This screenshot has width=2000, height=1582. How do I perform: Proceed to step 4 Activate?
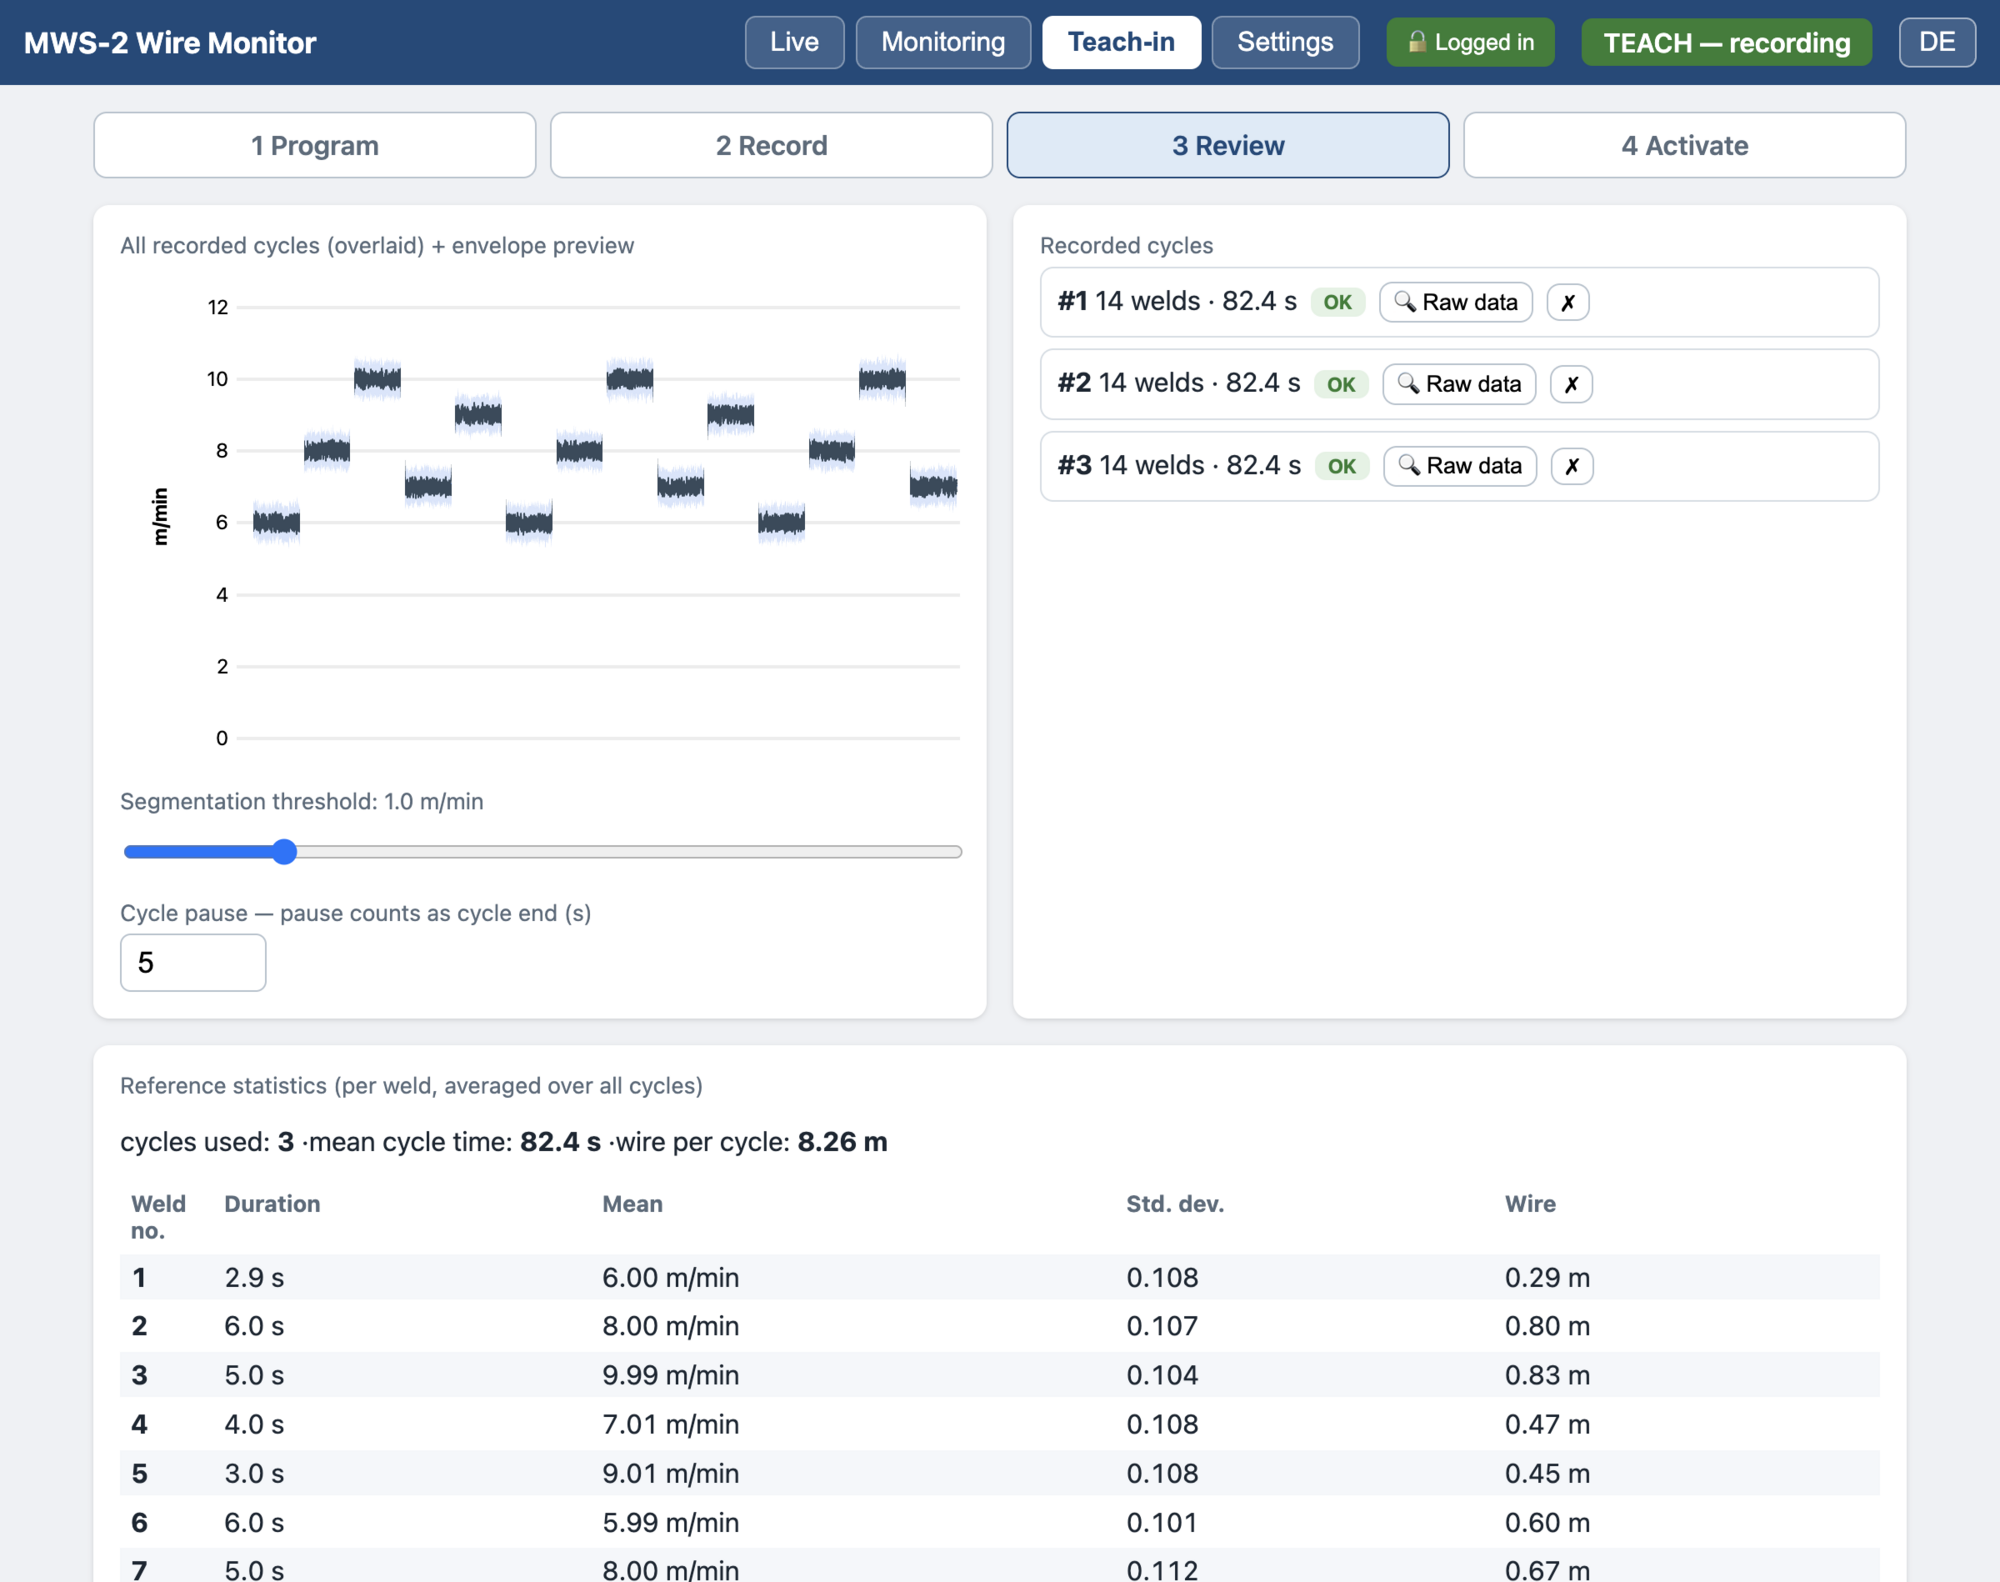[1684, 145]
